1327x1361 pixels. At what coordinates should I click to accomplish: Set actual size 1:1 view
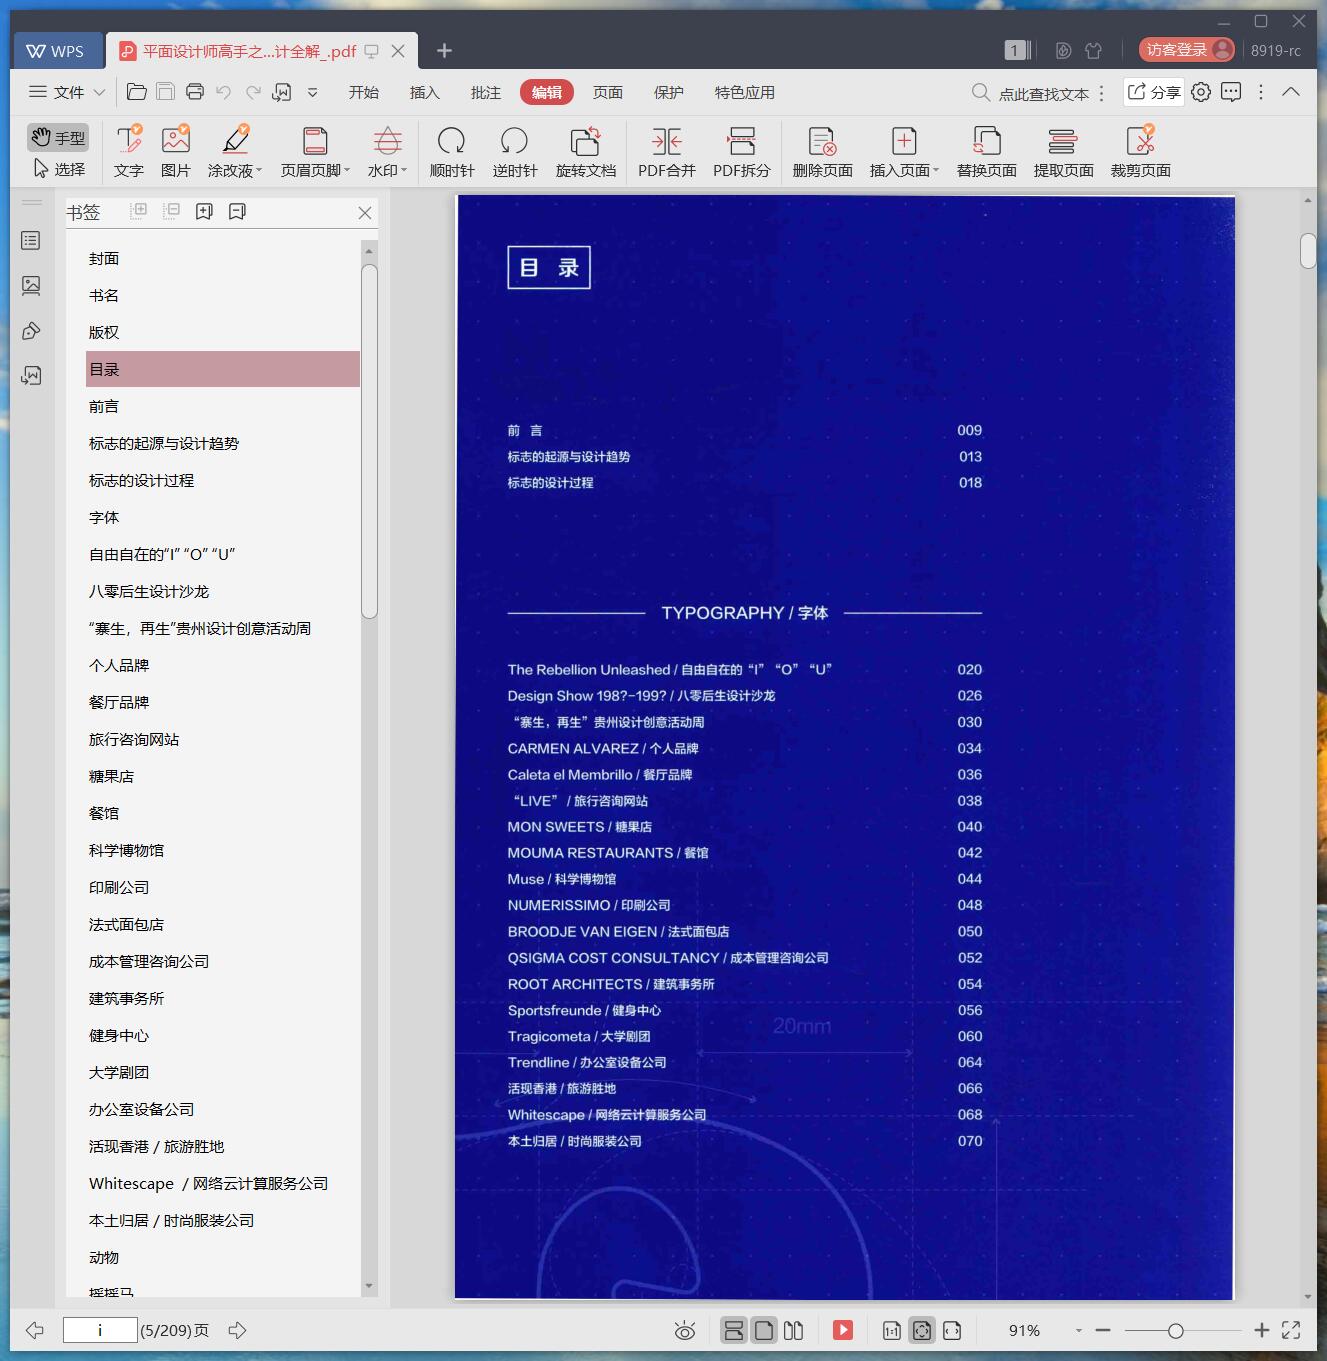[892, 1330]
